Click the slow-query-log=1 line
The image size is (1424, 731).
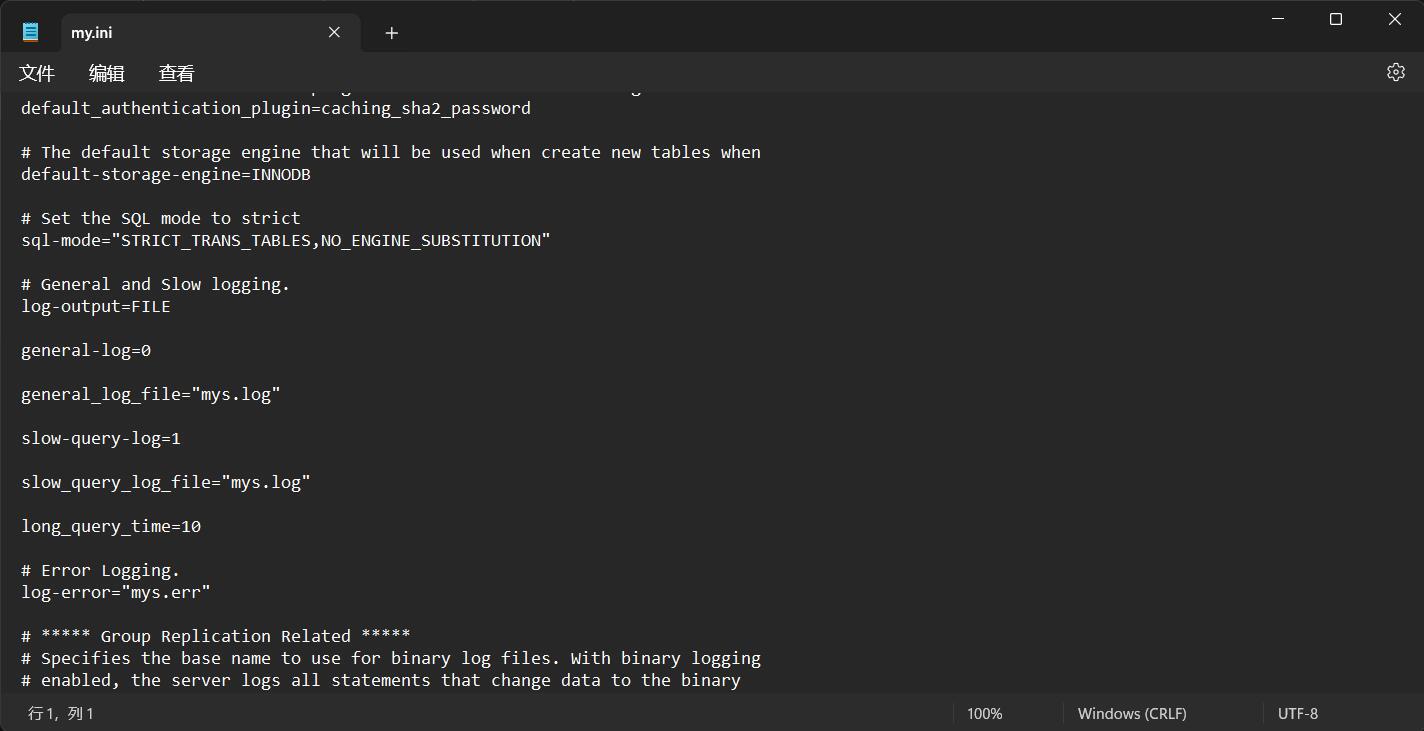(101, 438)
